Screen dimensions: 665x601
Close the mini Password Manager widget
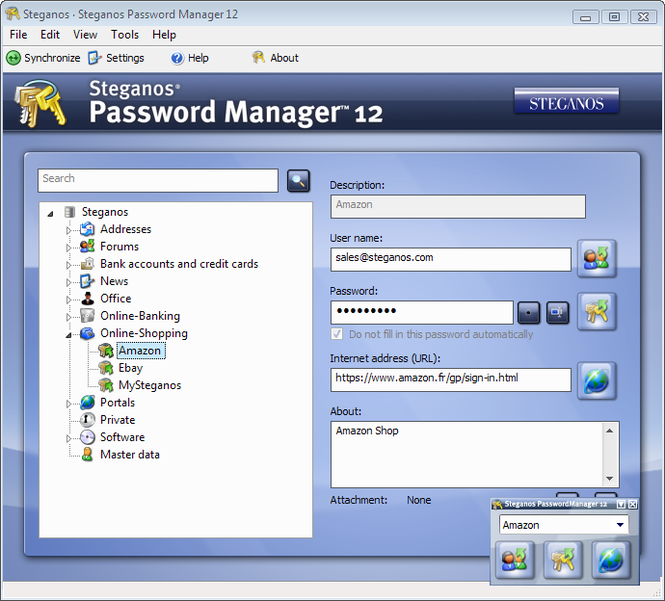632,504
